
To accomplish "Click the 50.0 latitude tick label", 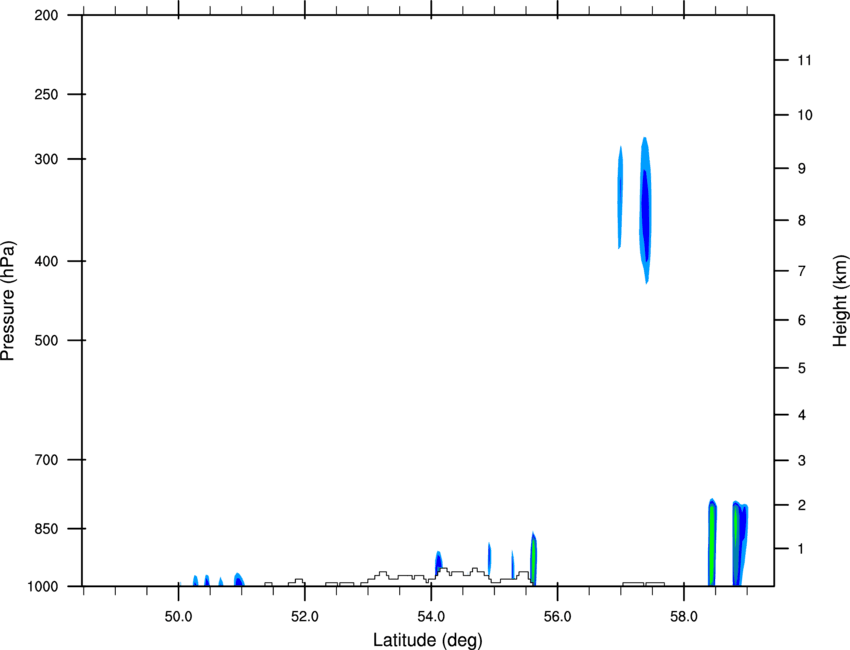I will (178, 617).
